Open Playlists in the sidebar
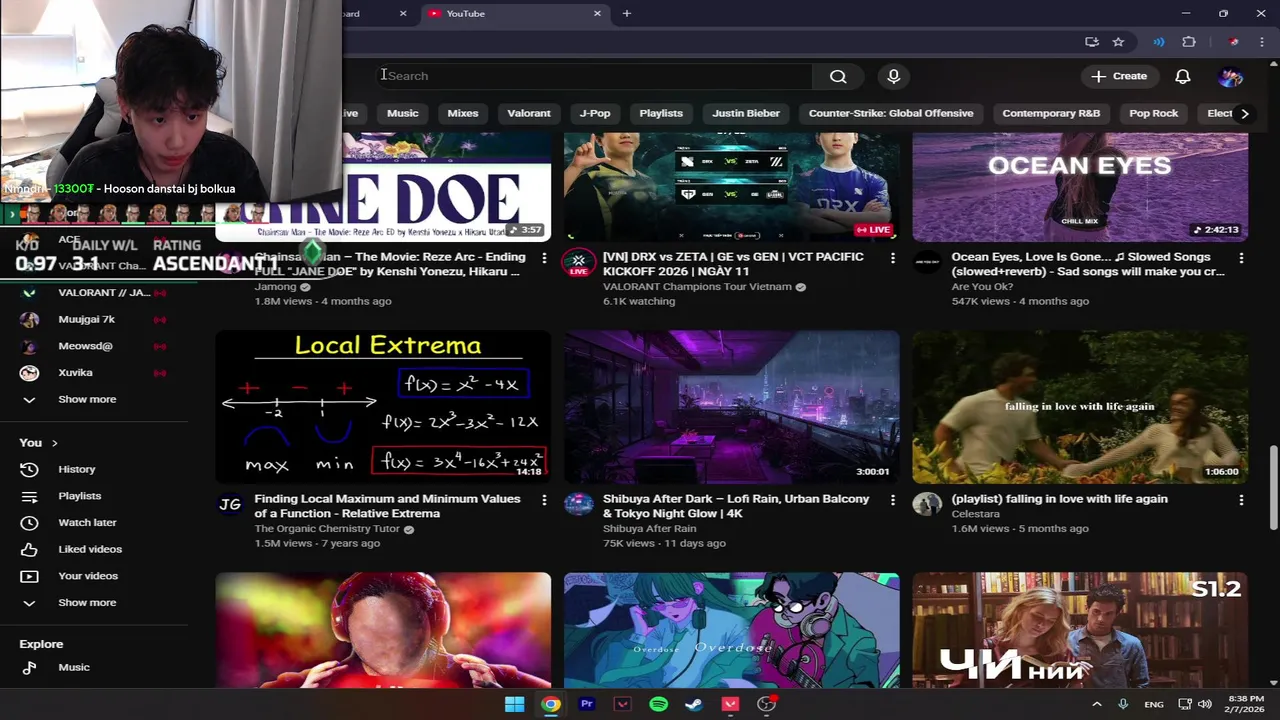This screenshot has height=720, width=1280. click(79, 496)
